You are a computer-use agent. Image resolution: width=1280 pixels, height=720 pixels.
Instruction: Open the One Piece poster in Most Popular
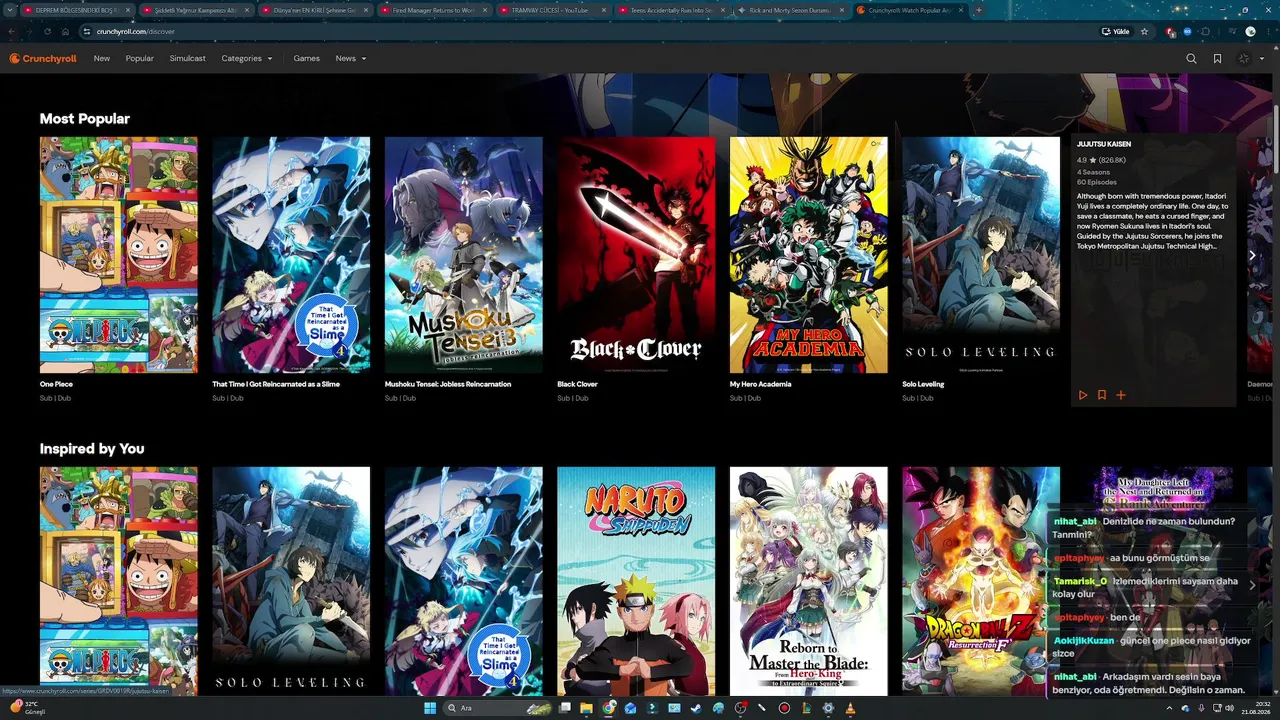(x=119, y=255)
